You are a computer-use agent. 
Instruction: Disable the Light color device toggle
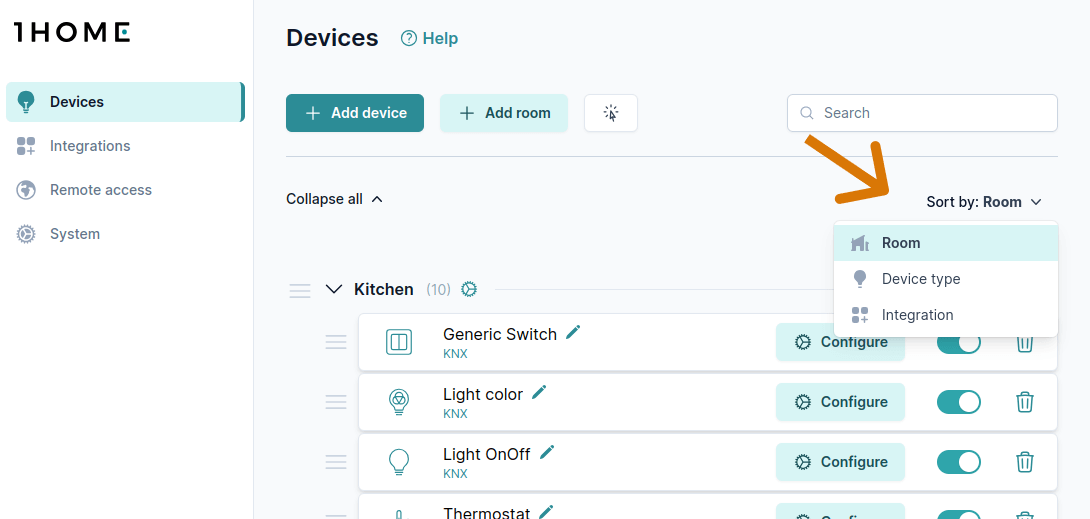click(959, 402)
